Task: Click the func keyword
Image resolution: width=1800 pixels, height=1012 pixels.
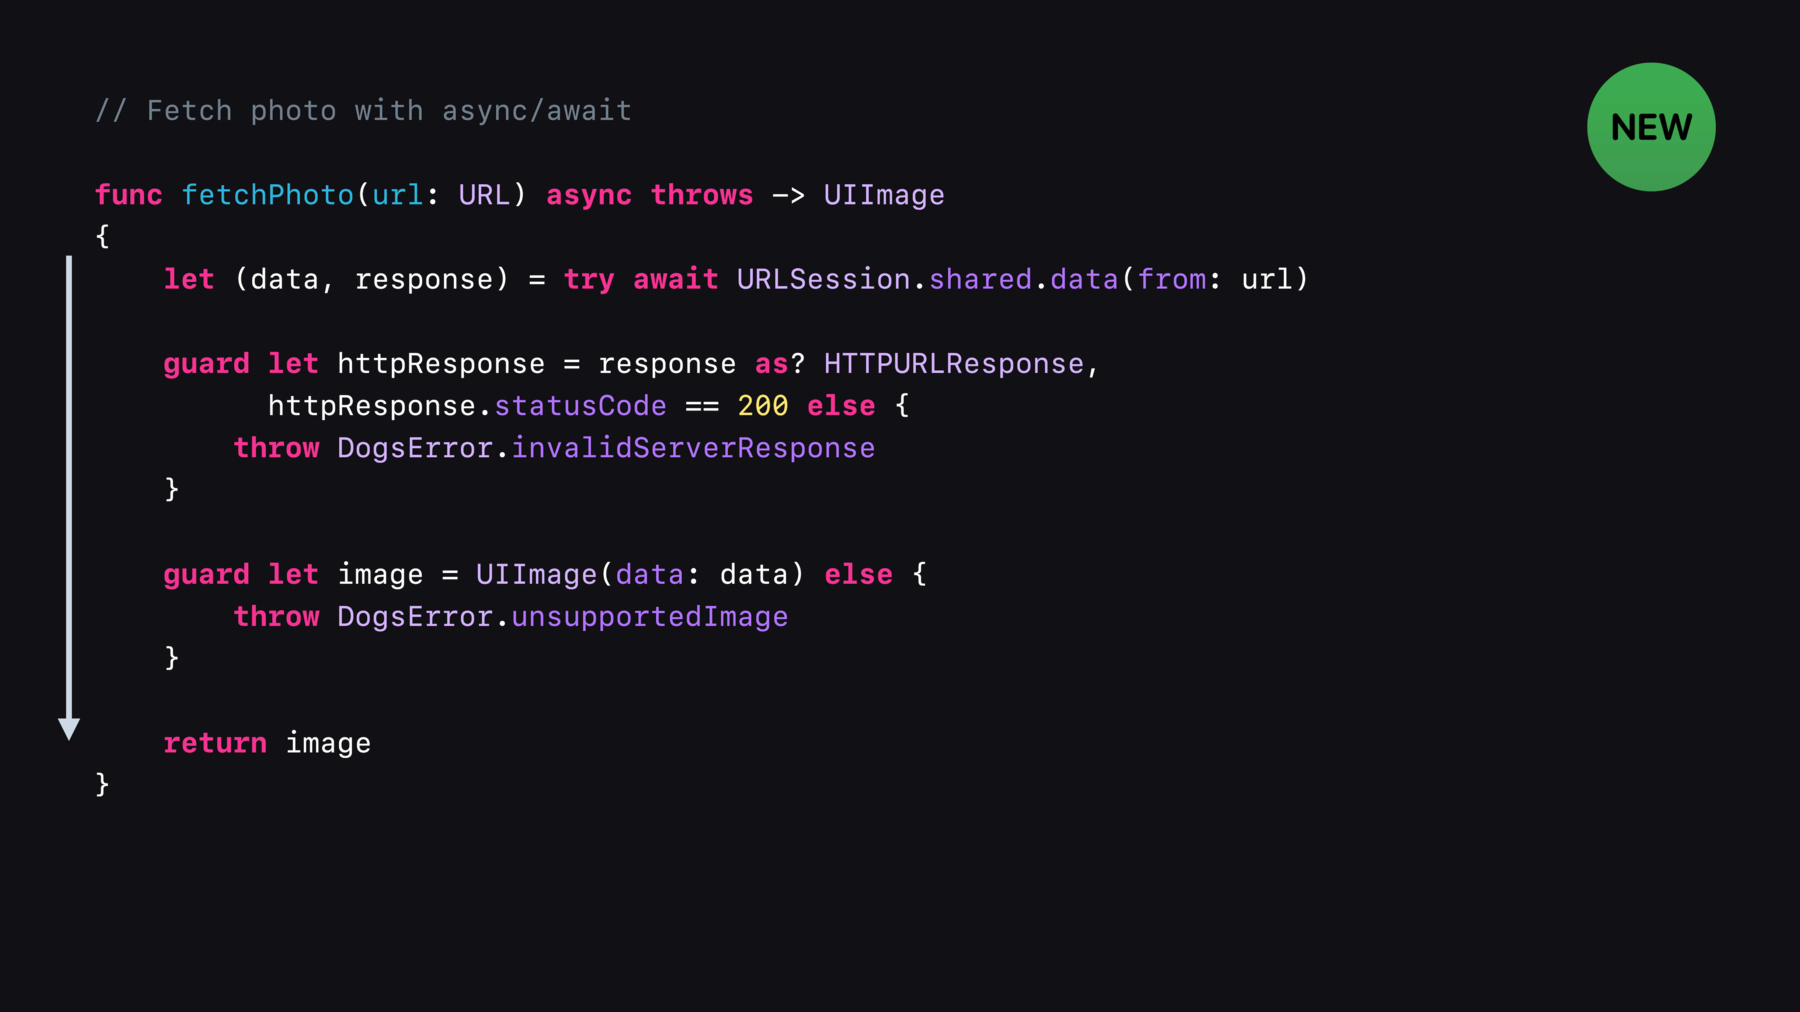Action: pyautogui.click(x=129, y=195)
